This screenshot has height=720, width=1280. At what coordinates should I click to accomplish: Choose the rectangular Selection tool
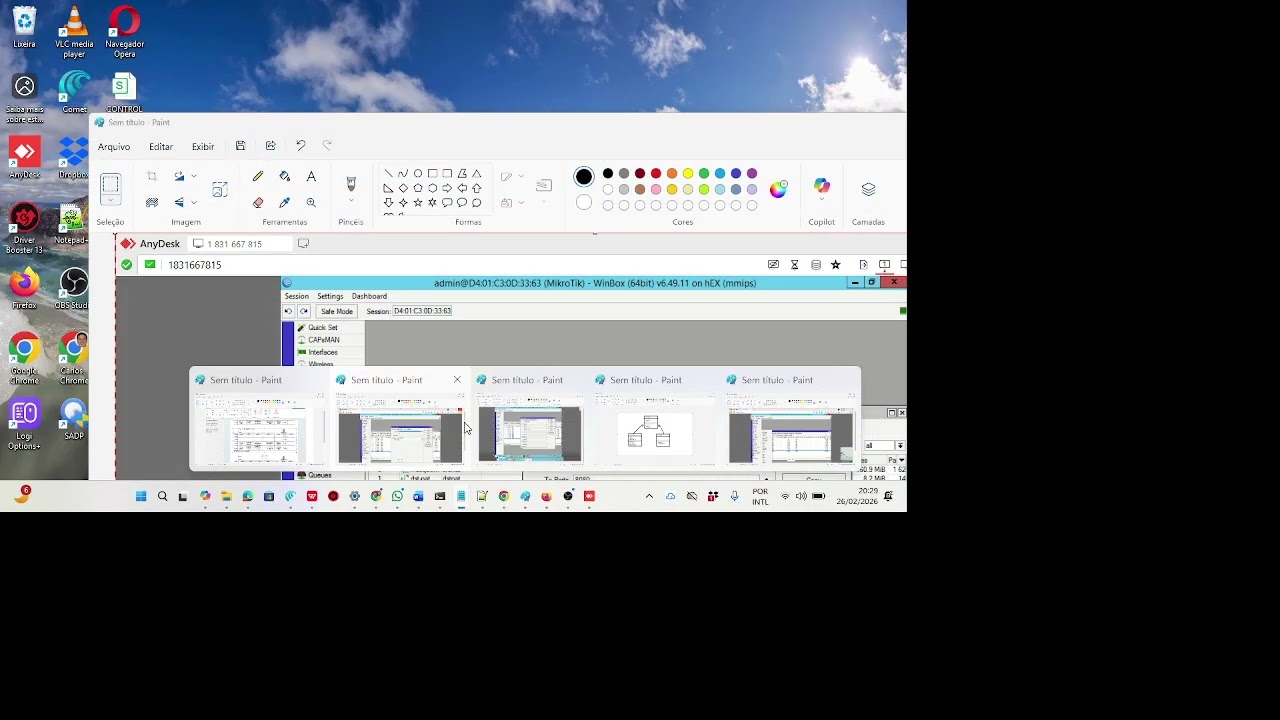pyautogui.click(x=110, y=184)
